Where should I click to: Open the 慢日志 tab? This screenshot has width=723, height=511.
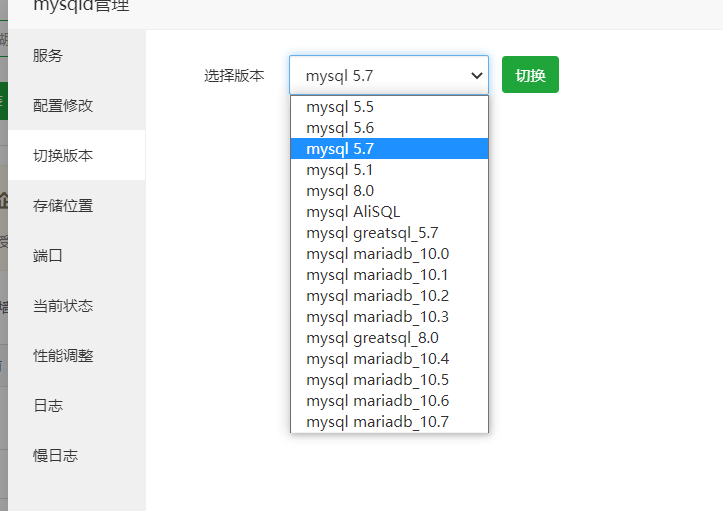point(77,455)
